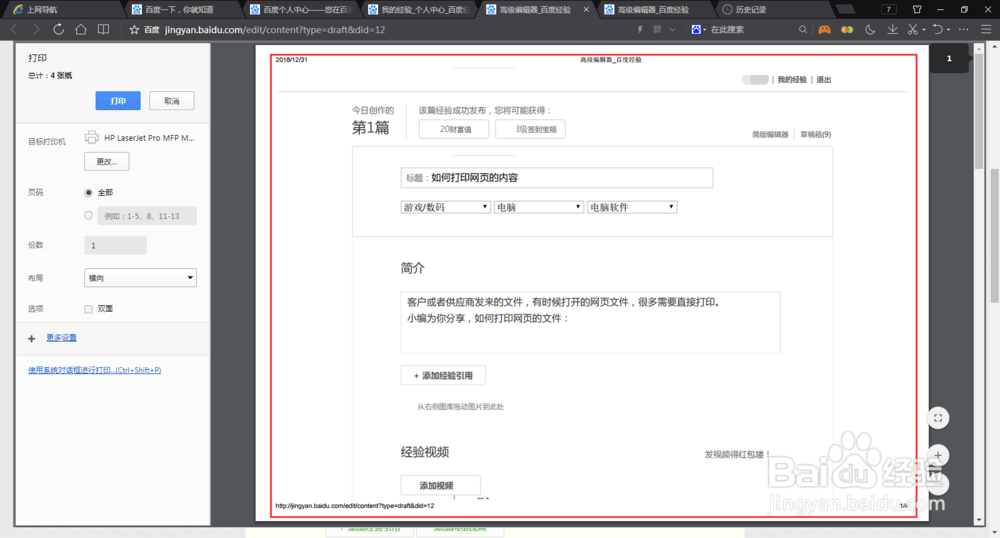This screenshot has width=1000, height=538.
Task: Expand 更多设置 with the plus icon
Action: tap(31, 338)
